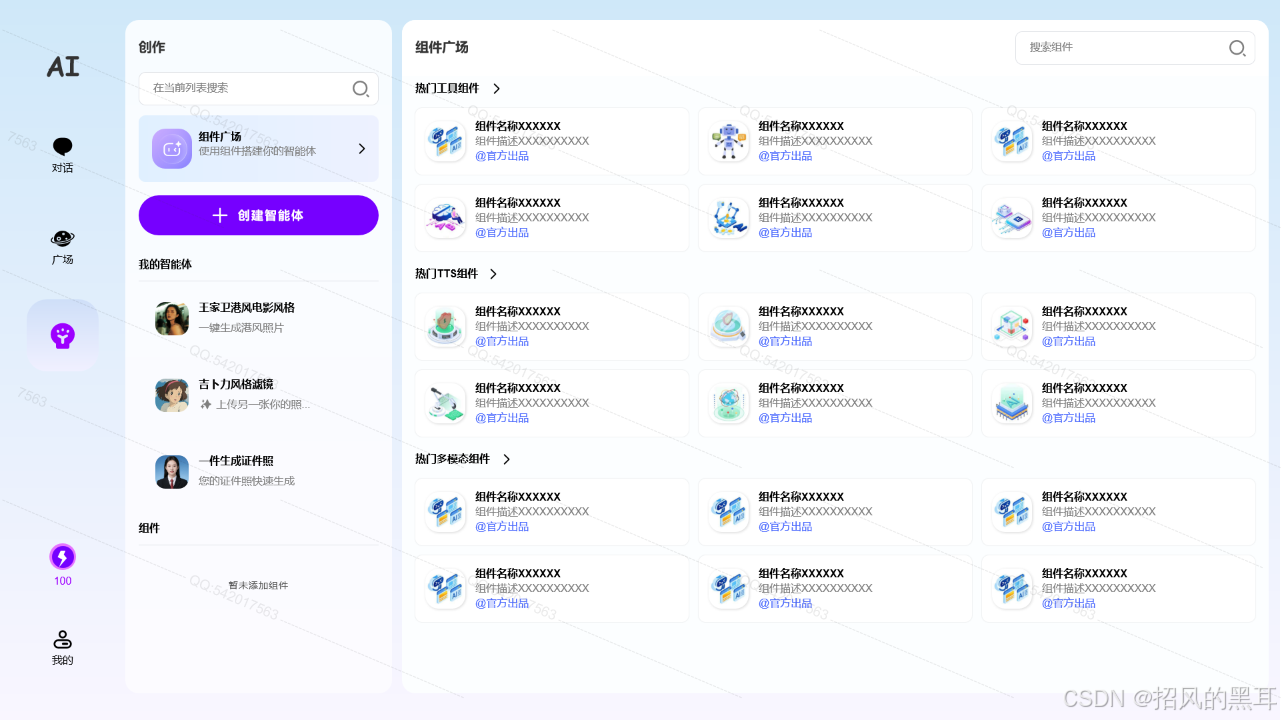
Task: Select the purple lightbulb creation sidebar icon
Action: (63, 336)
